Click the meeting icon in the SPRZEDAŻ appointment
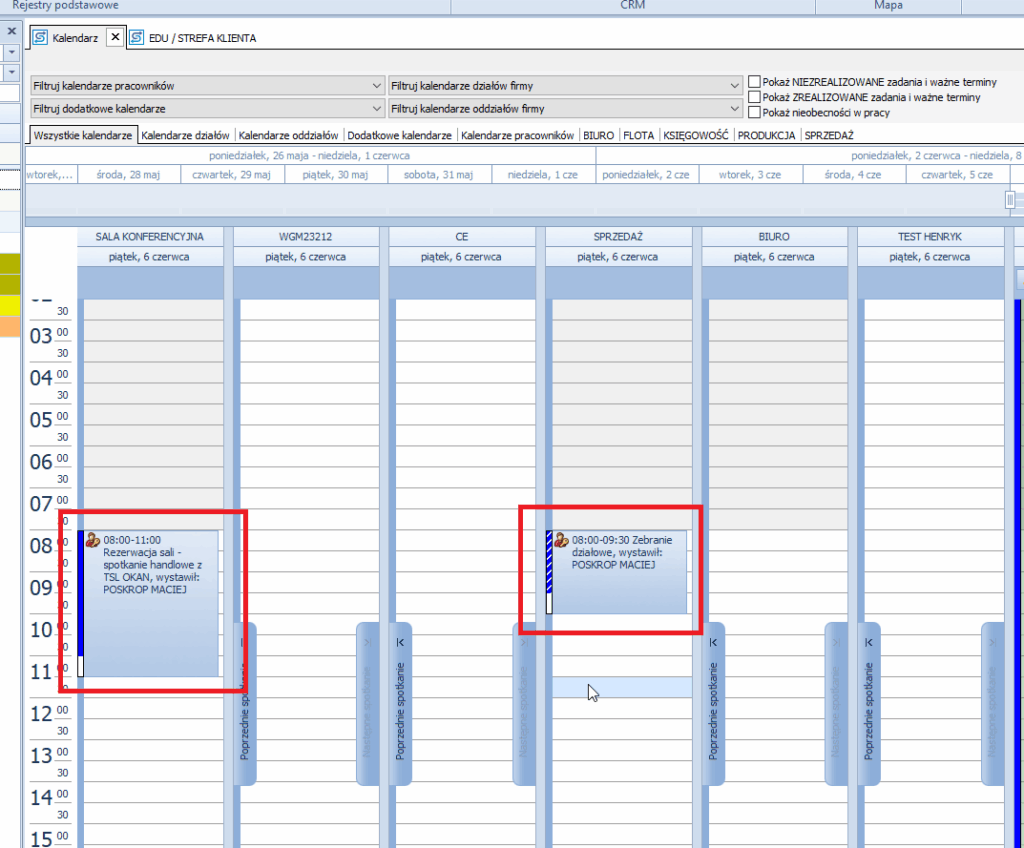 click(x=561, y=541)
